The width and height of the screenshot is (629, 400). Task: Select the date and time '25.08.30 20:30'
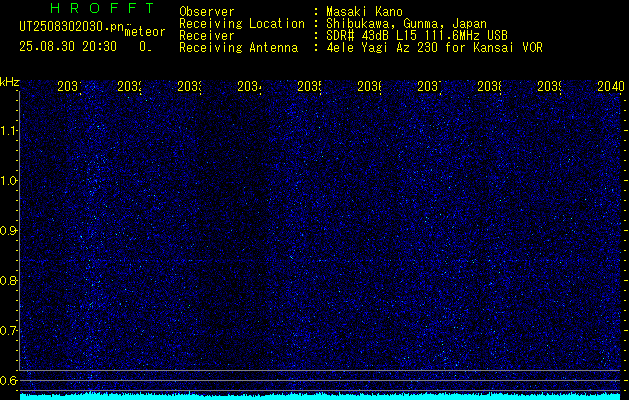[68, 47]
